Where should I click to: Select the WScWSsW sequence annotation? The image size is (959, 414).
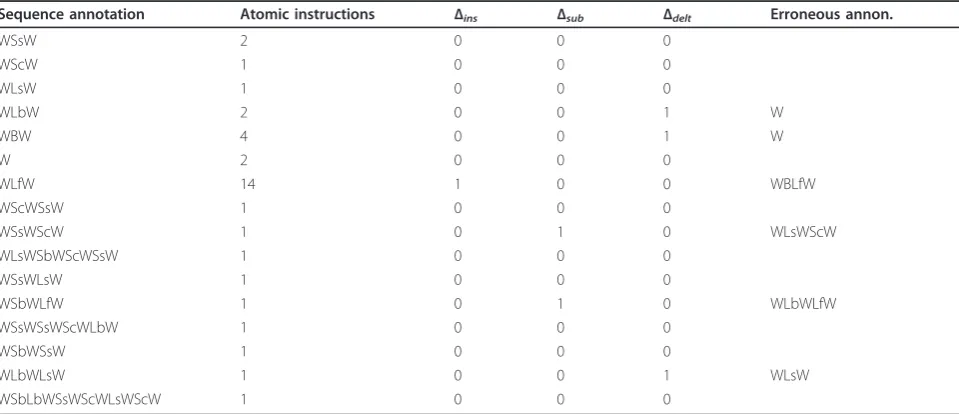coord(32,208)
